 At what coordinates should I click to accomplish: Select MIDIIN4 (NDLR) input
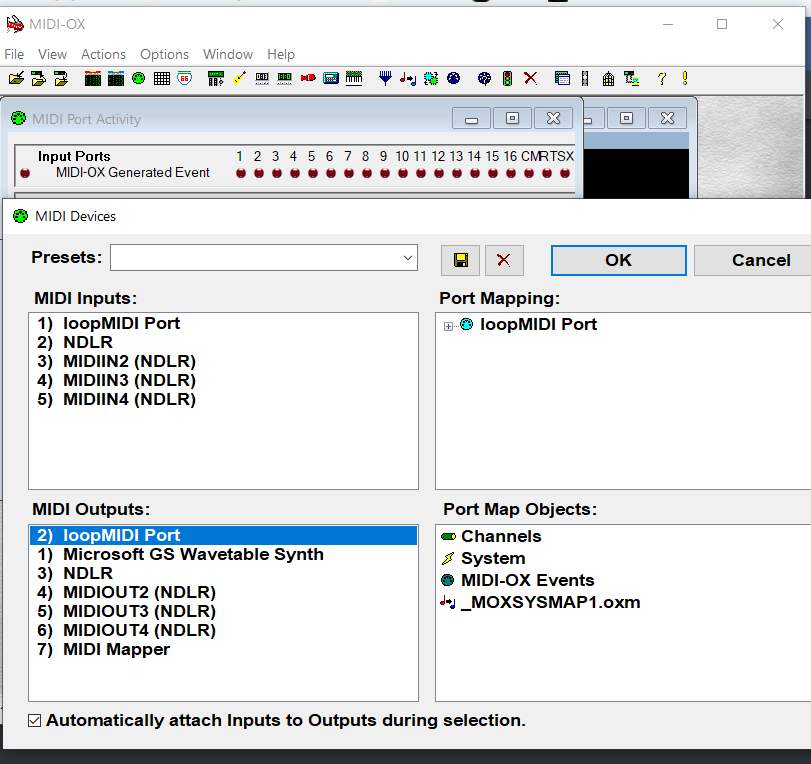[x=223, y=400]
